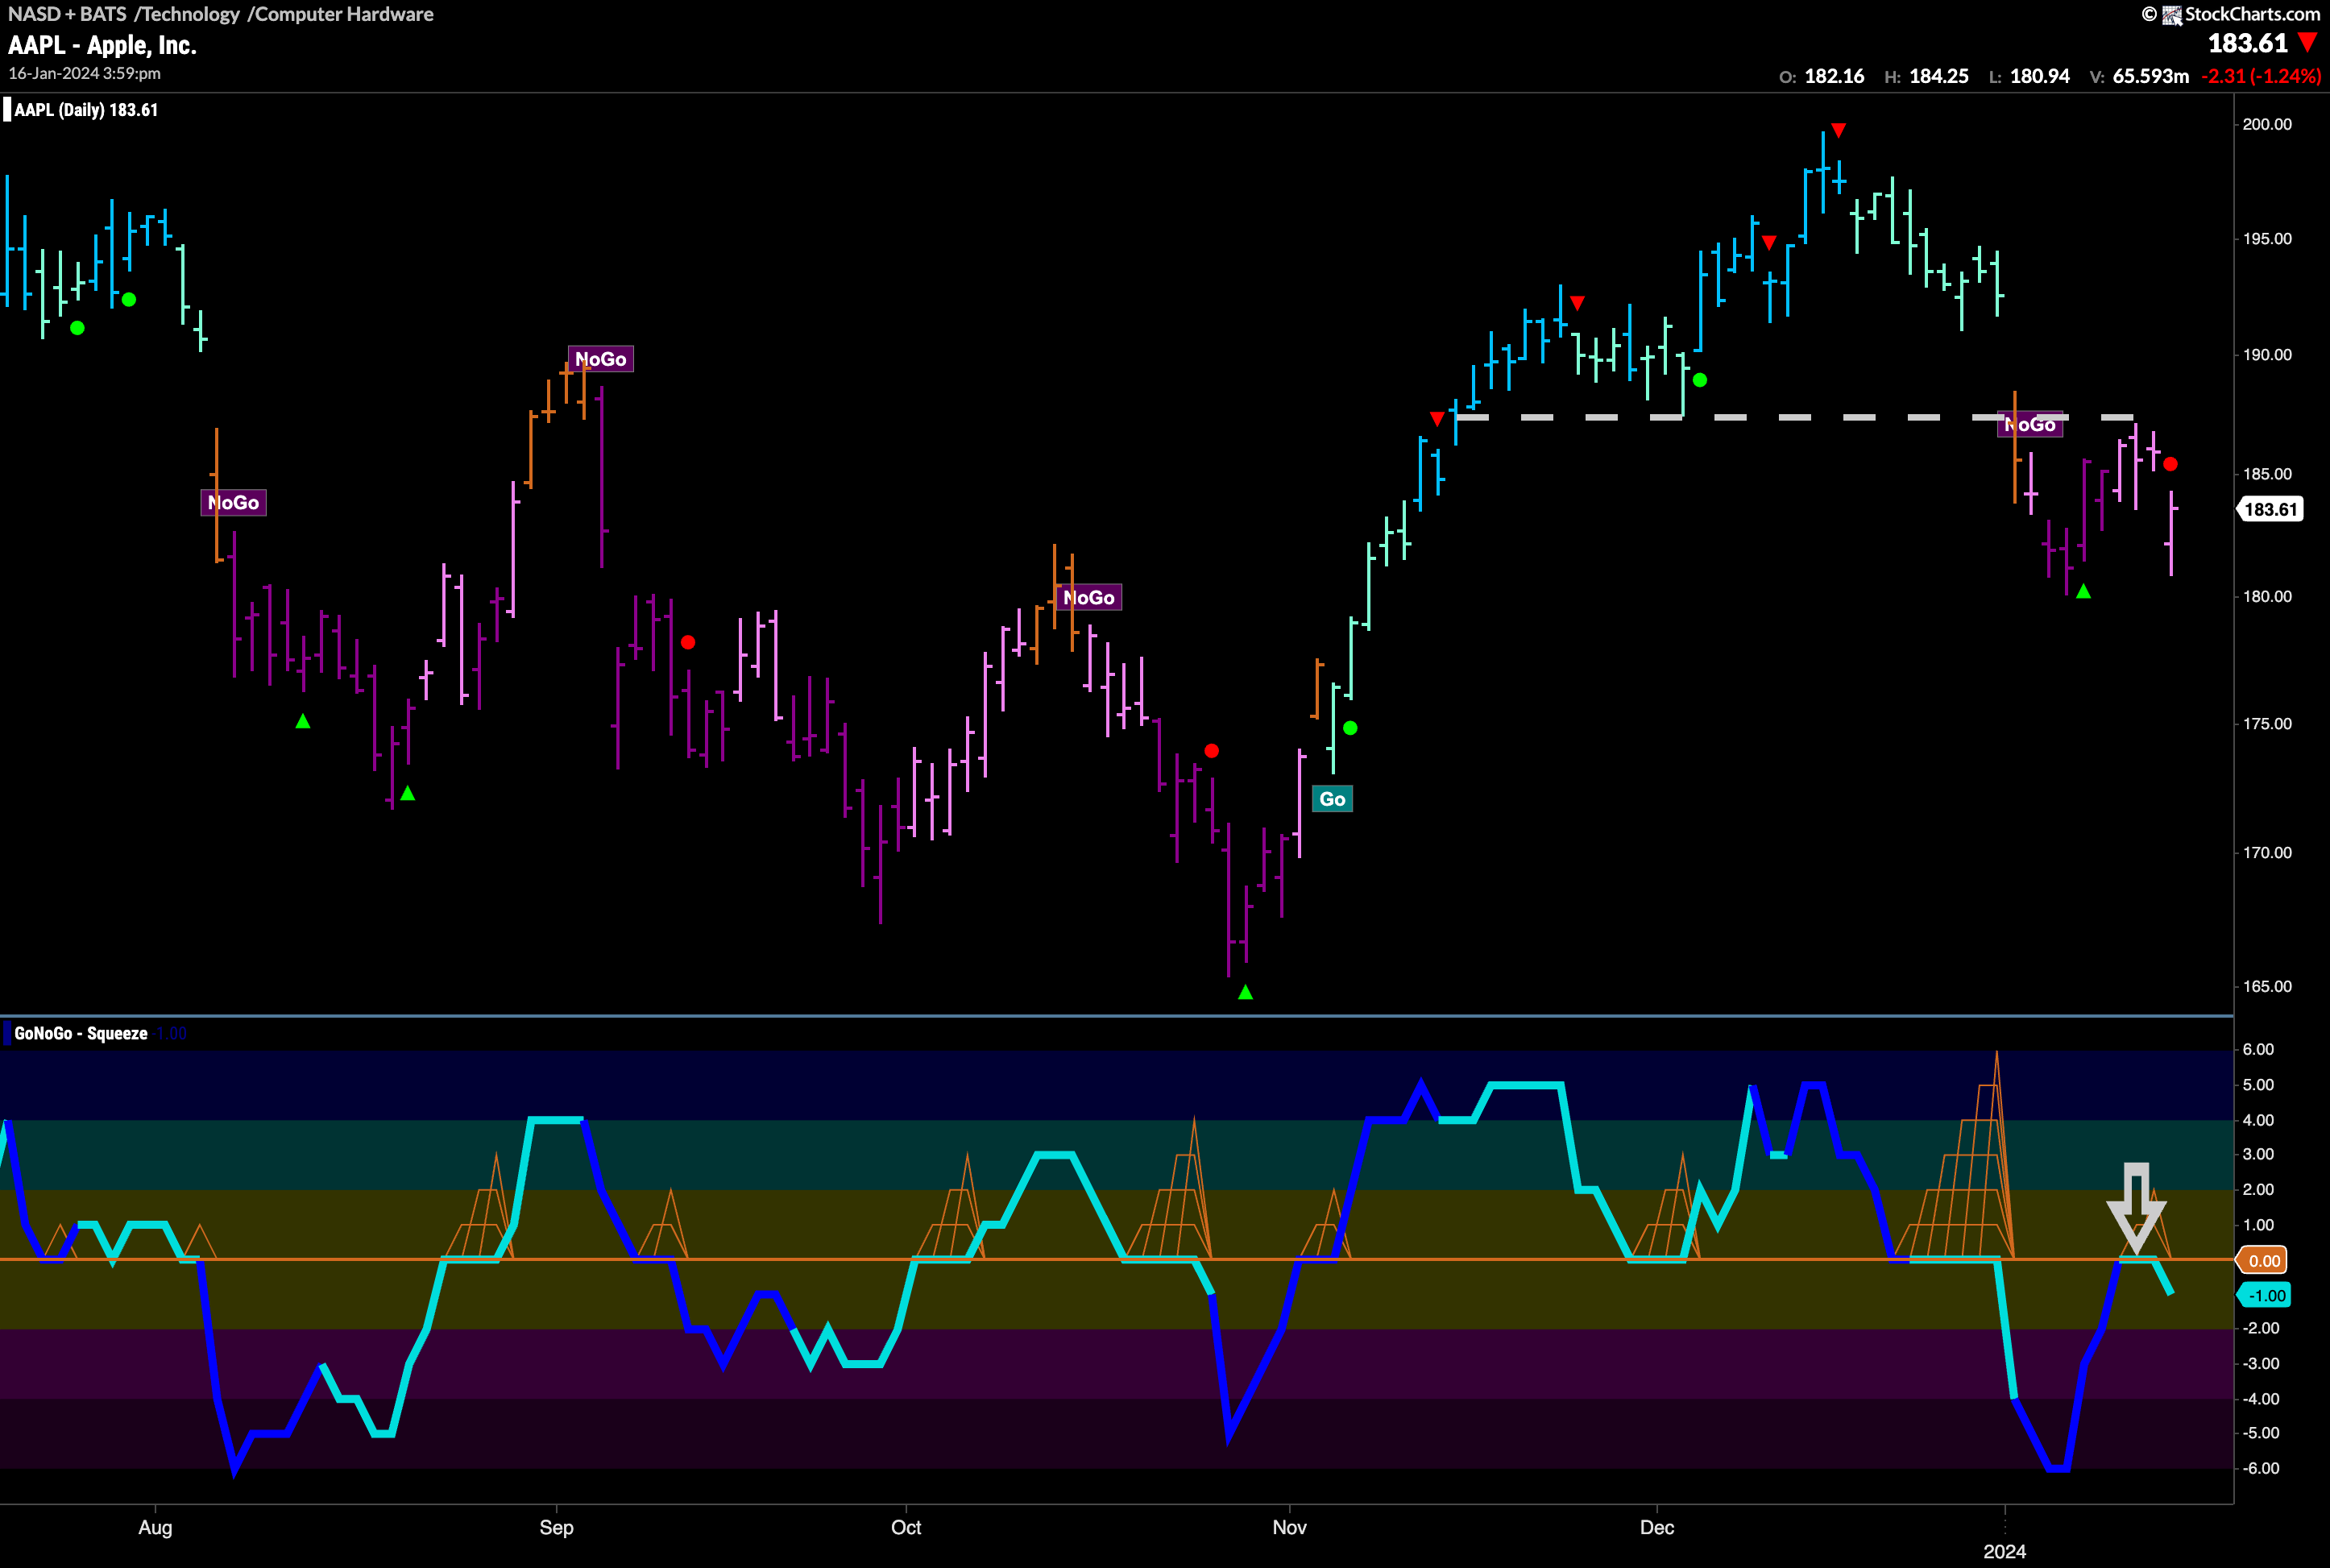
Task: Click the rightmost green circle in late July
Action: point(128,299)
